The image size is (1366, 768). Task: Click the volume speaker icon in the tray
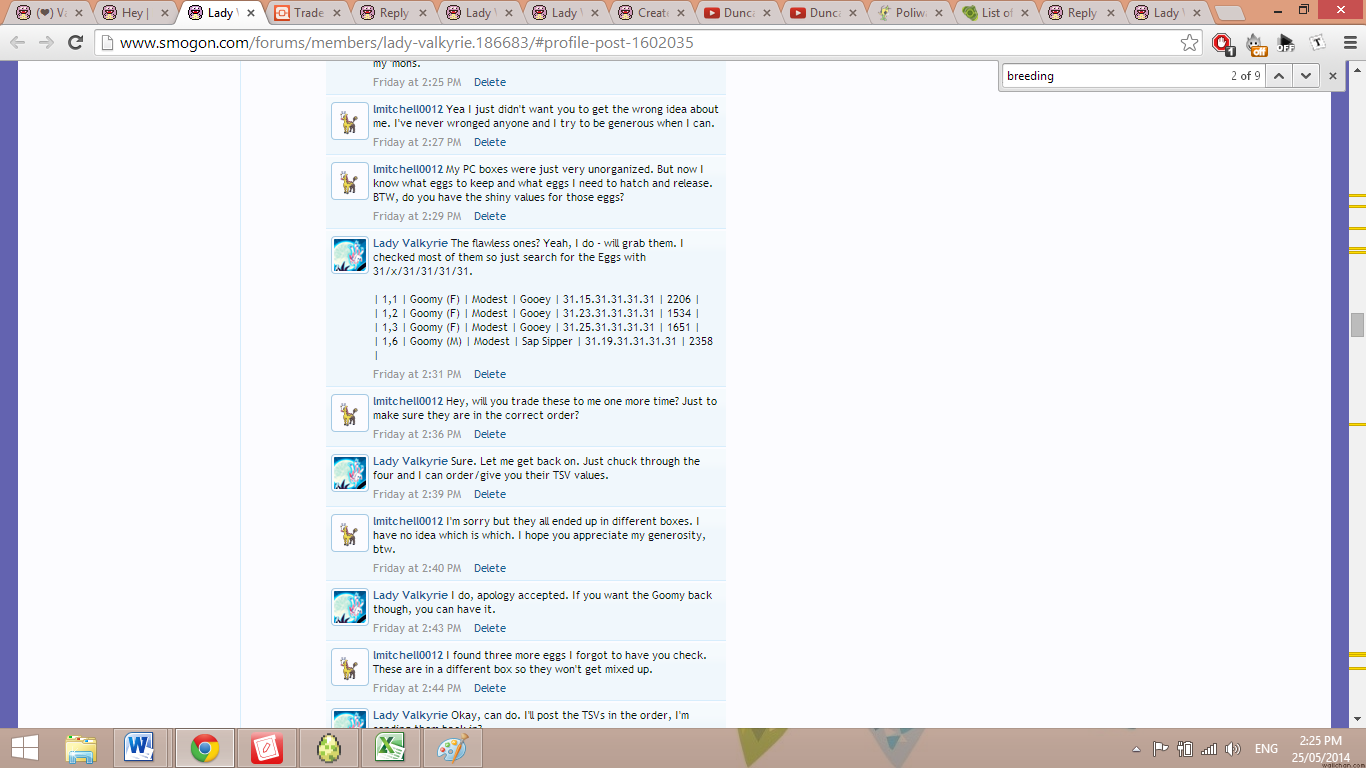tap(1232, 748)
